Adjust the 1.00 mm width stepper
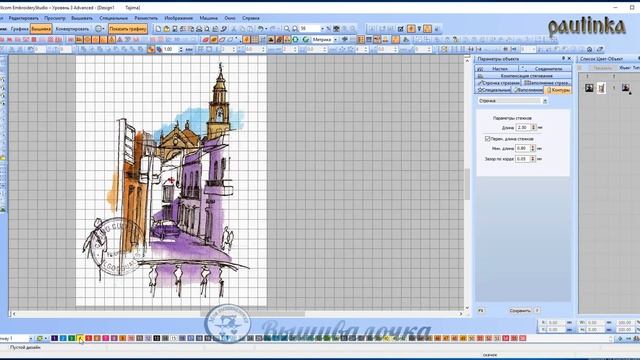The image size is (640, 360). tap(181, 49)
